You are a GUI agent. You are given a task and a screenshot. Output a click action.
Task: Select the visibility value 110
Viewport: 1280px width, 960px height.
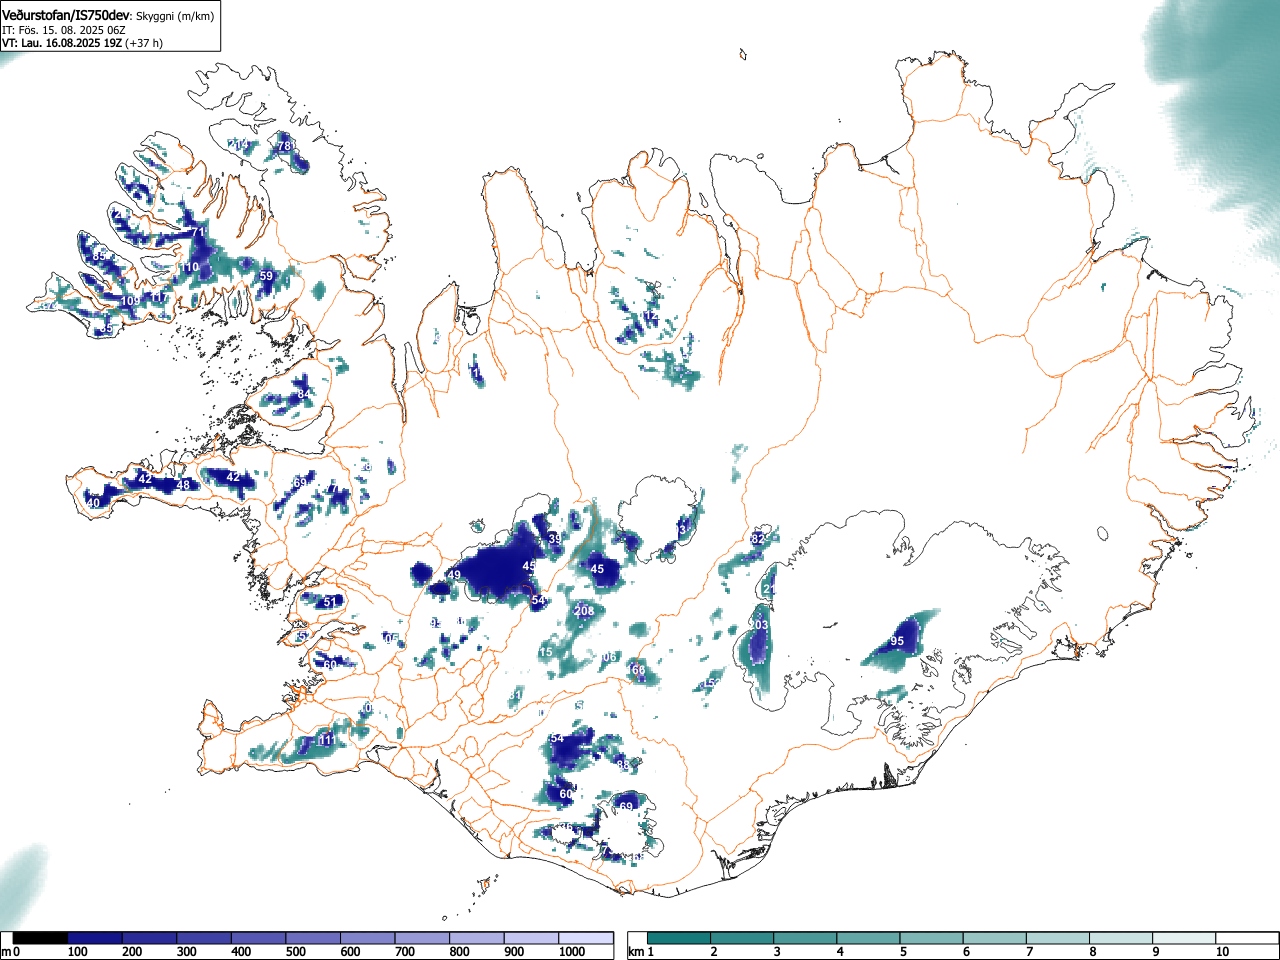(189, 268)
